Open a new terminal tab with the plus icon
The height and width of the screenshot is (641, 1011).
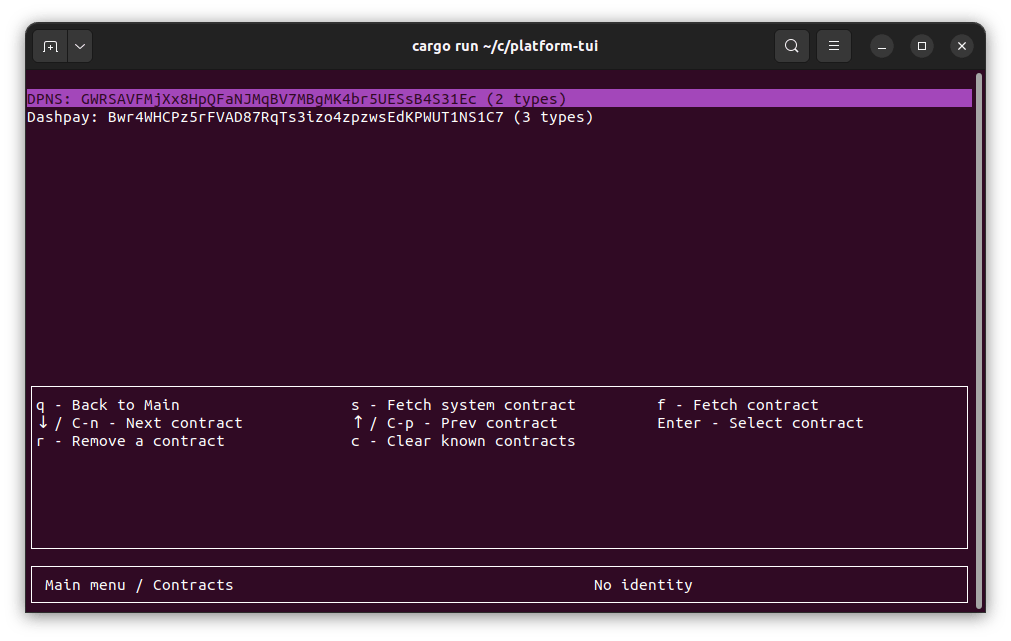tap(50, 46)
